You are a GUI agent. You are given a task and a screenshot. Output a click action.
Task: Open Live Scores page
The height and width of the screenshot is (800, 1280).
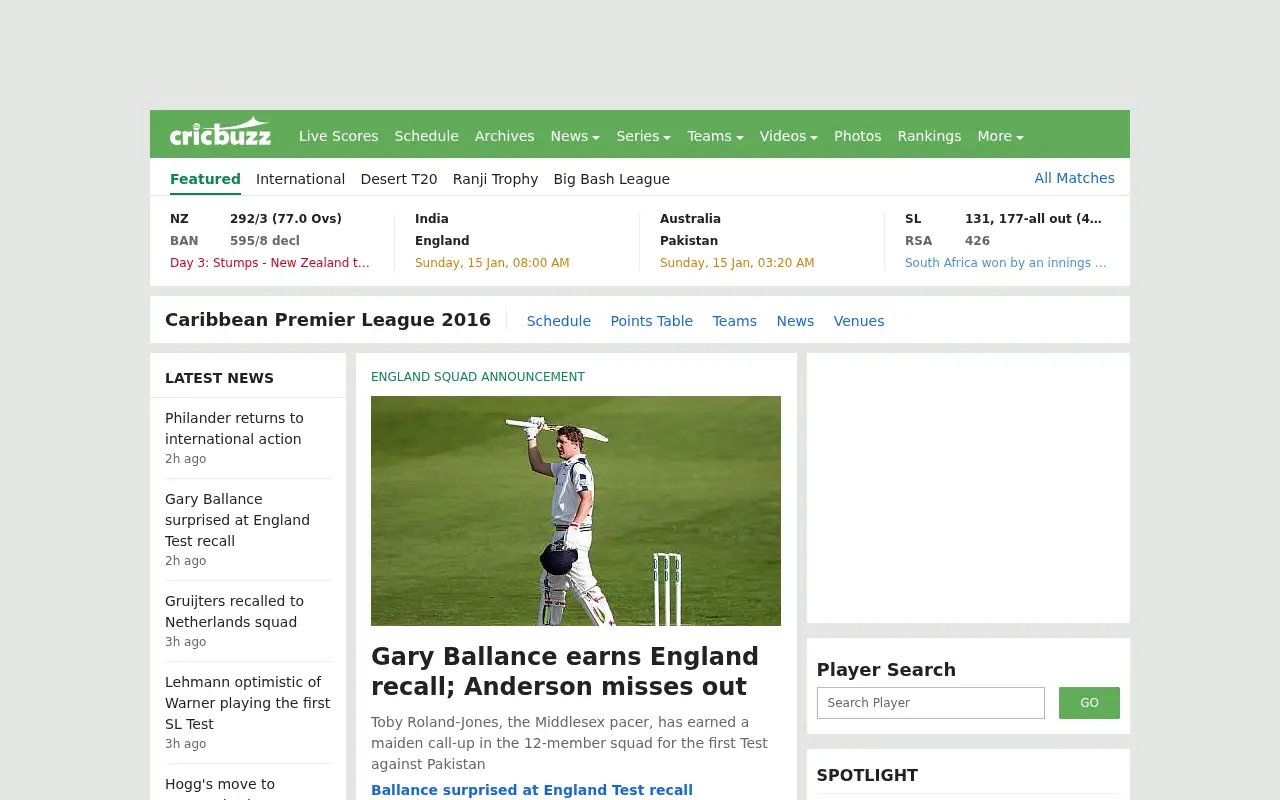pyautogui.click(x=338, y=136)
